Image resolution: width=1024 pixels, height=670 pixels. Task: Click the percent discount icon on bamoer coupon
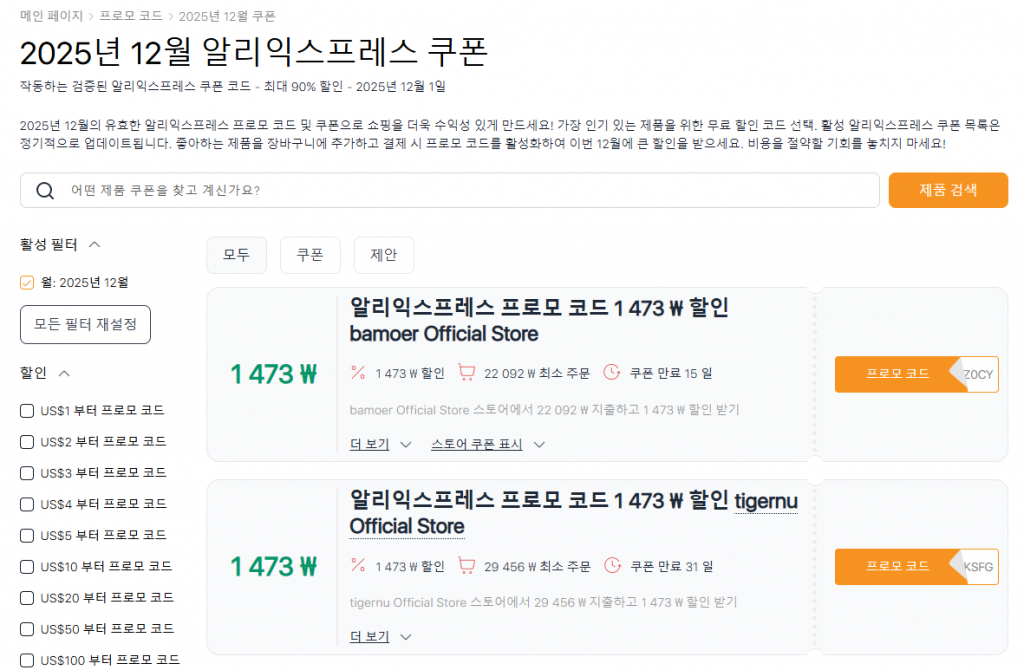[356, 370]
